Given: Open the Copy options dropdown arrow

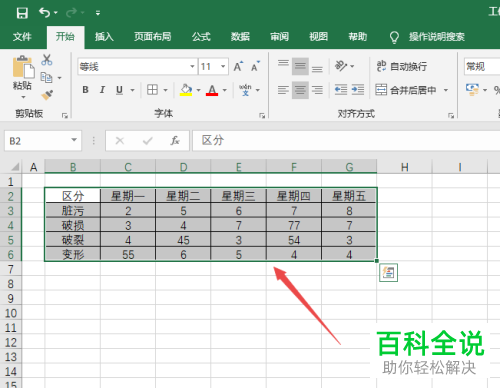Looking at the screenshot, I should (x=60, y=78).
